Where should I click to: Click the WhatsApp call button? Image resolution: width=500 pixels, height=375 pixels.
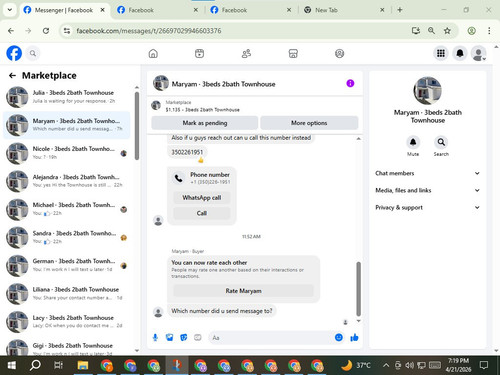(202, 197)
